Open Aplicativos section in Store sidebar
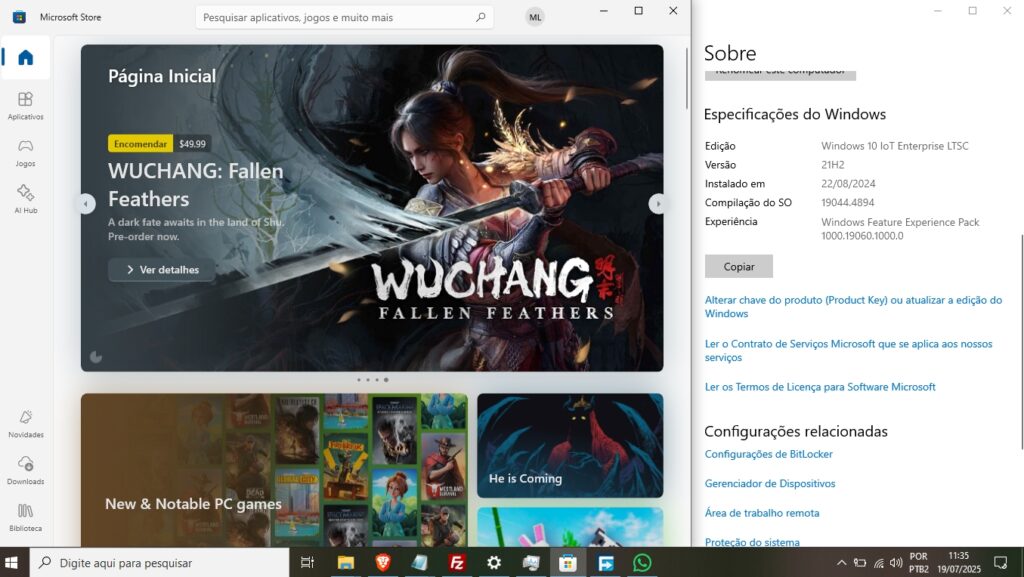 tap(25, 106)
